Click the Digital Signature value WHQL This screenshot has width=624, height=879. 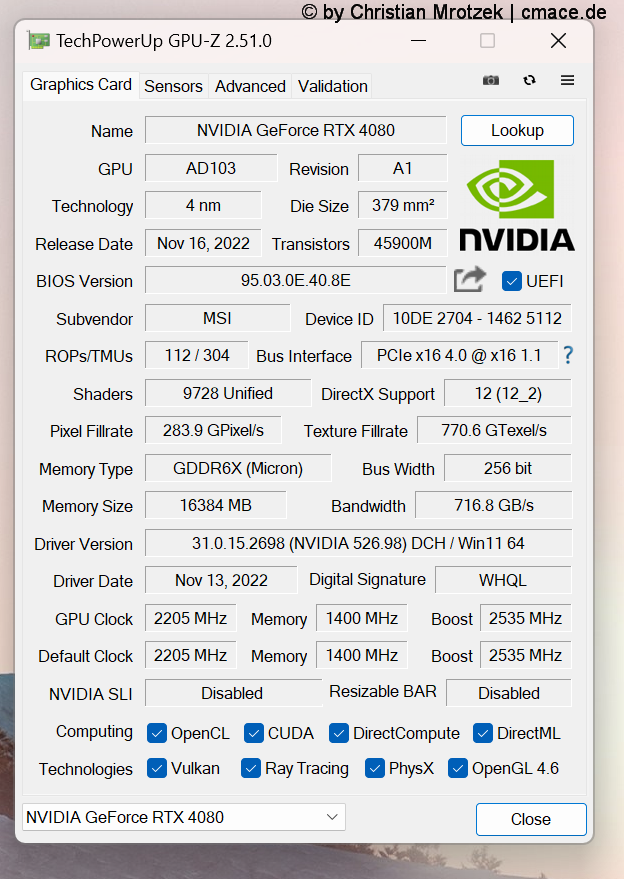(x=503, y=580)
